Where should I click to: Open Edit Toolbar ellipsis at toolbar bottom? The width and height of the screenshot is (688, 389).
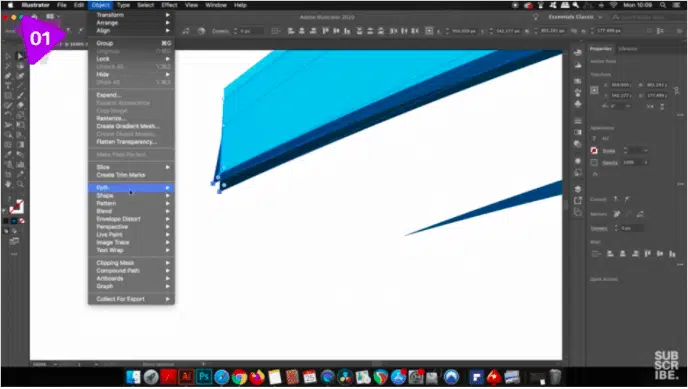coord(14,254)
